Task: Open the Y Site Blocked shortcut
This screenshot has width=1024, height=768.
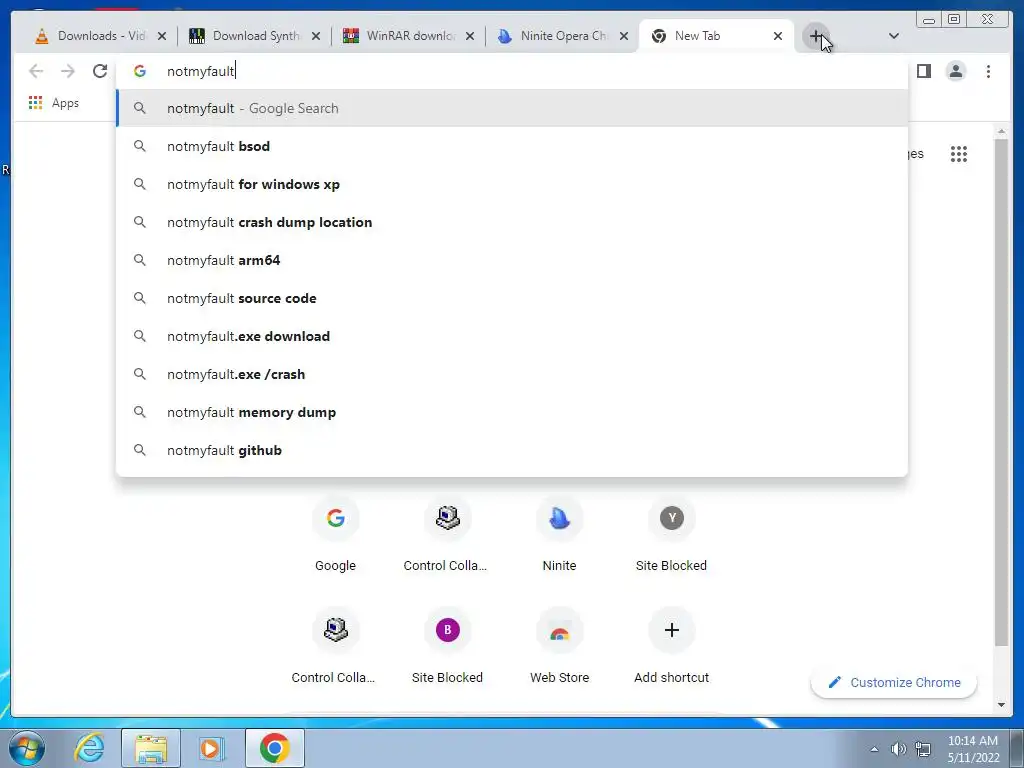Action: 671,534
